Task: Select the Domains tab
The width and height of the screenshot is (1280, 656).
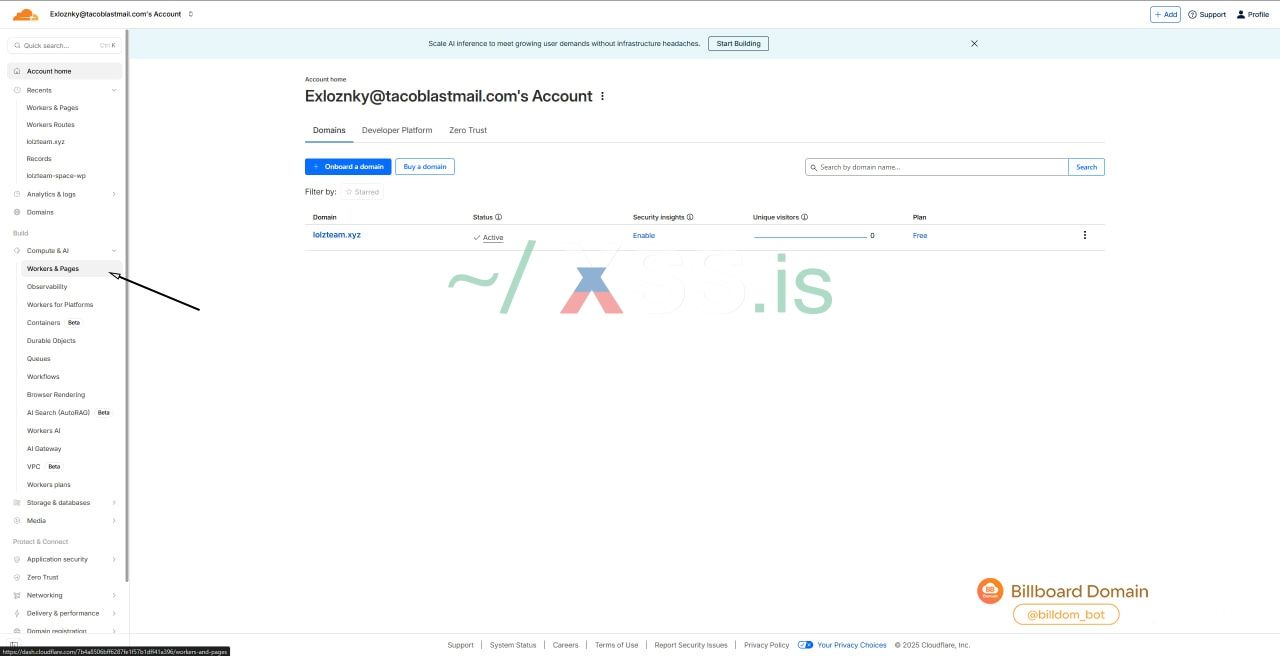Action: (329, 130)
